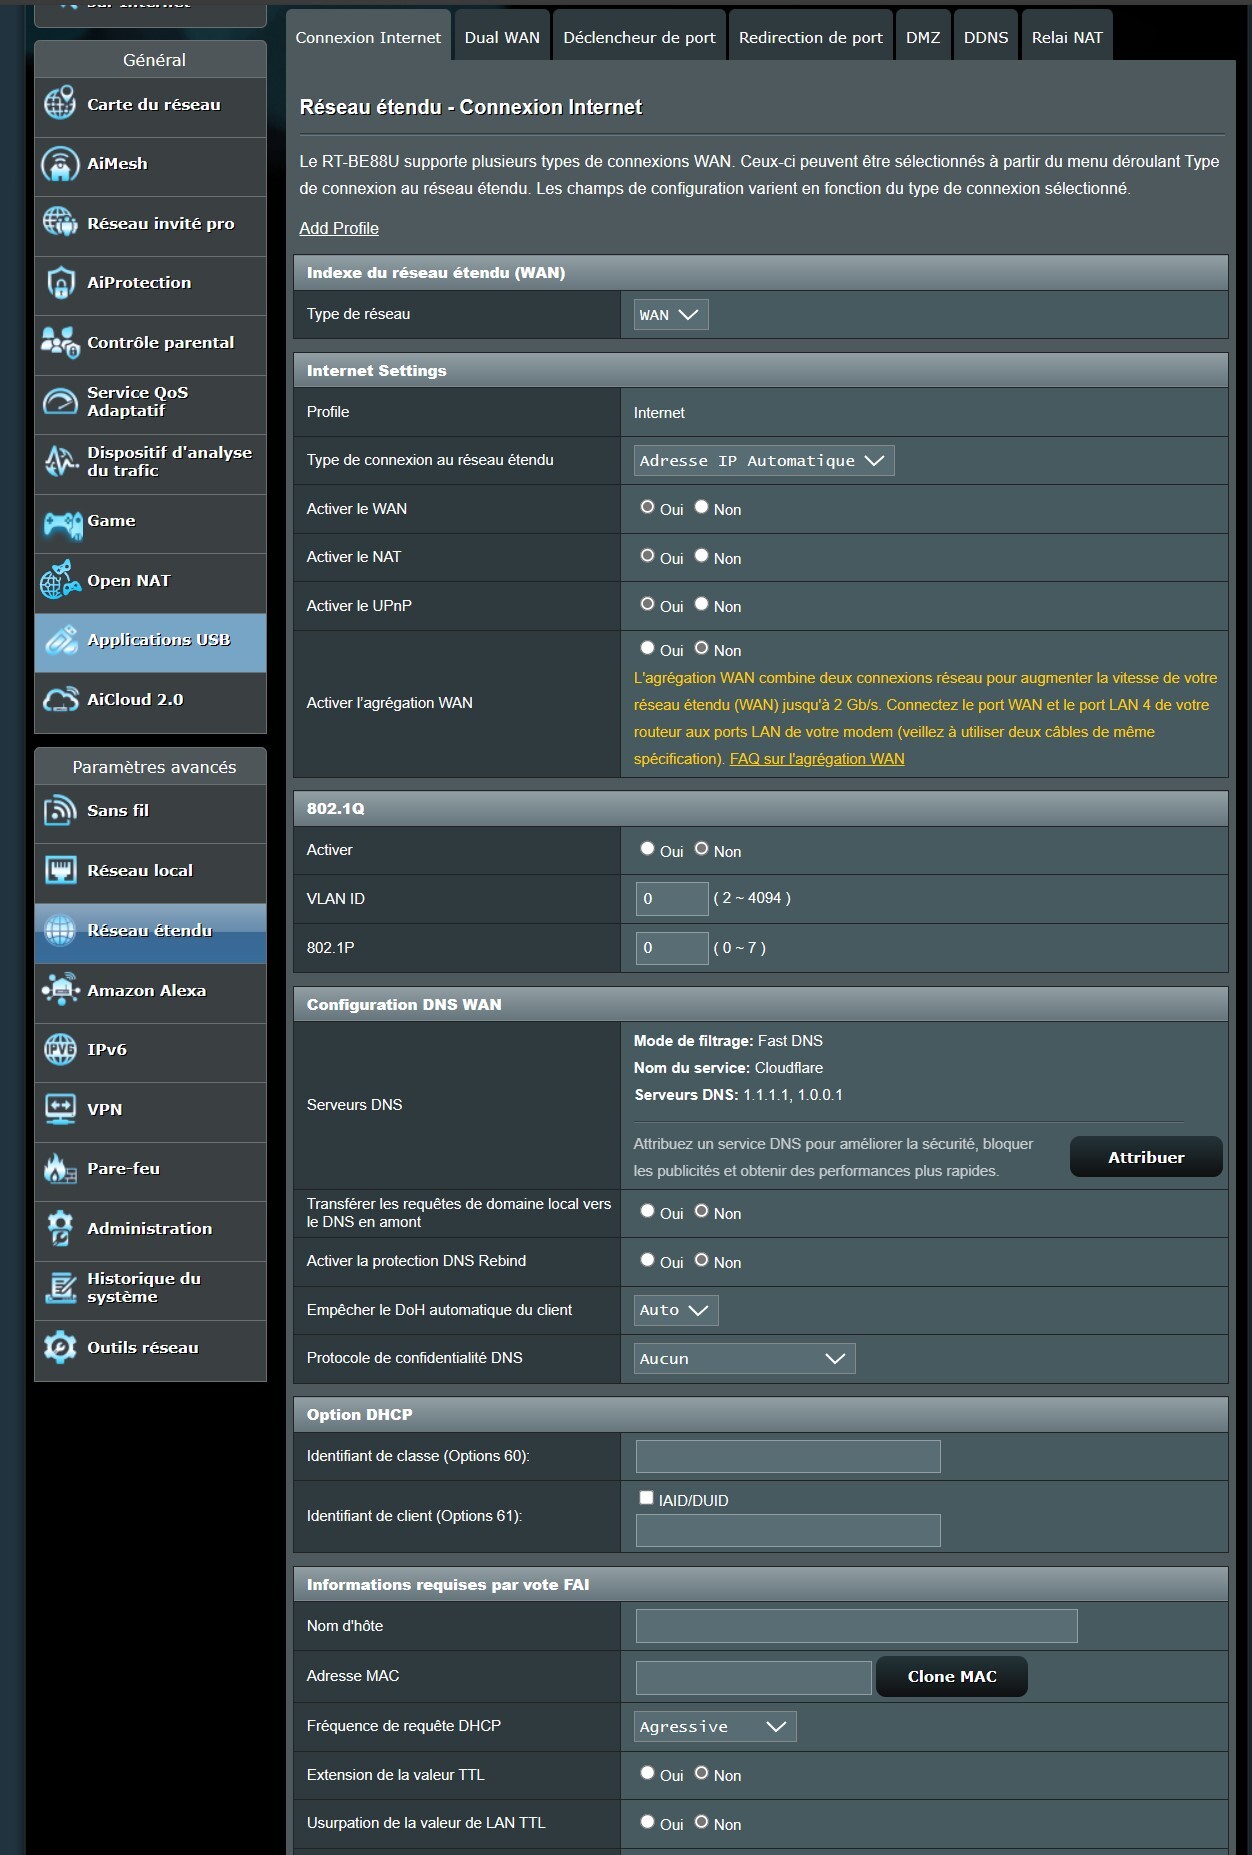Open Service QoS Adaptatif gauge icon

click(60, 402)
